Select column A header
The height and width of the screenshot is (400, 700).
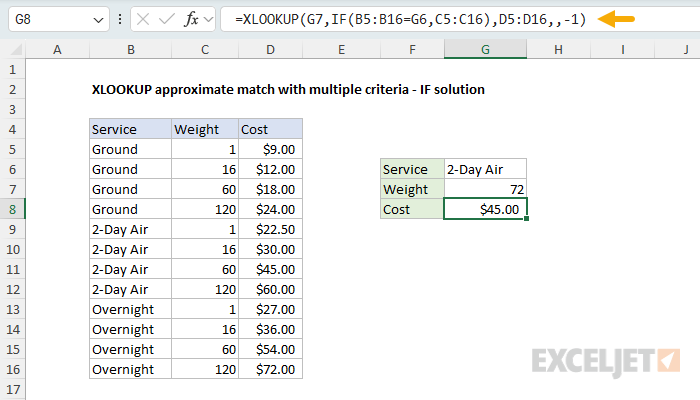click(x=57, y=50)
